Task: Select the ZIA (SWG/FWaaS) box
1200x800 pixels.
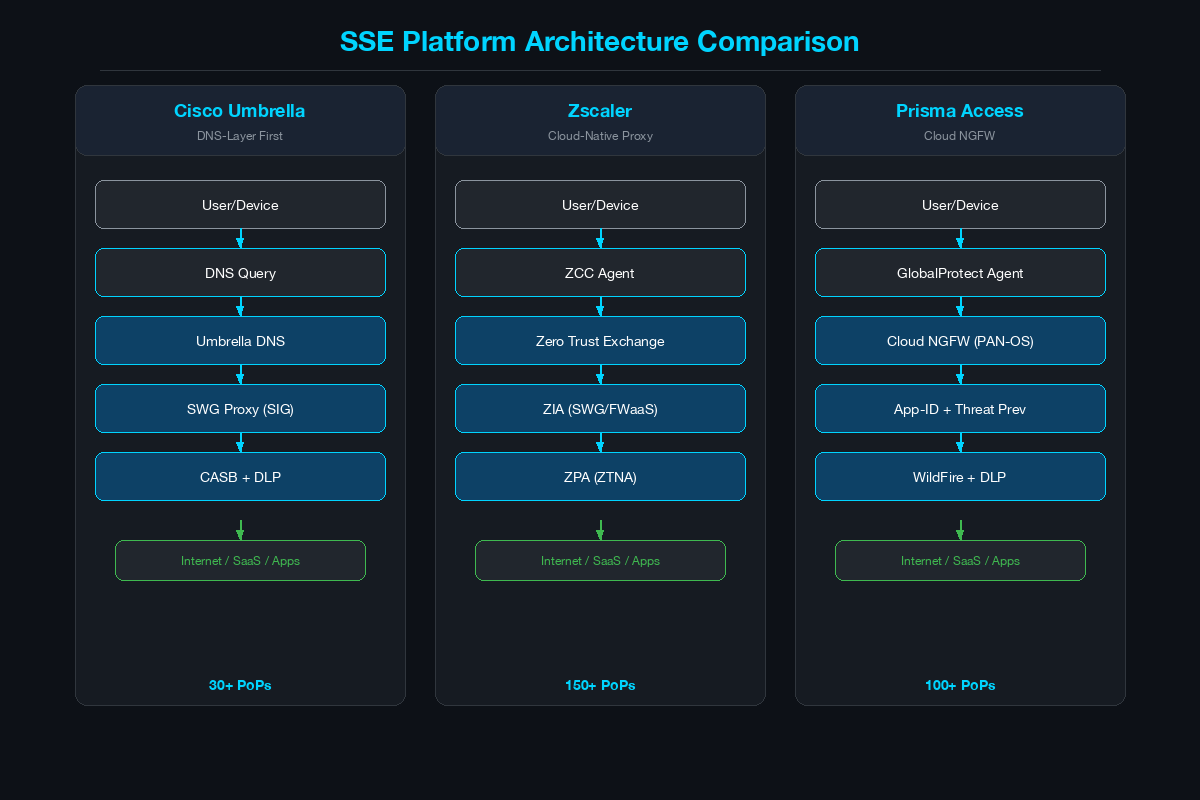Action: click(x=600, y=409)
